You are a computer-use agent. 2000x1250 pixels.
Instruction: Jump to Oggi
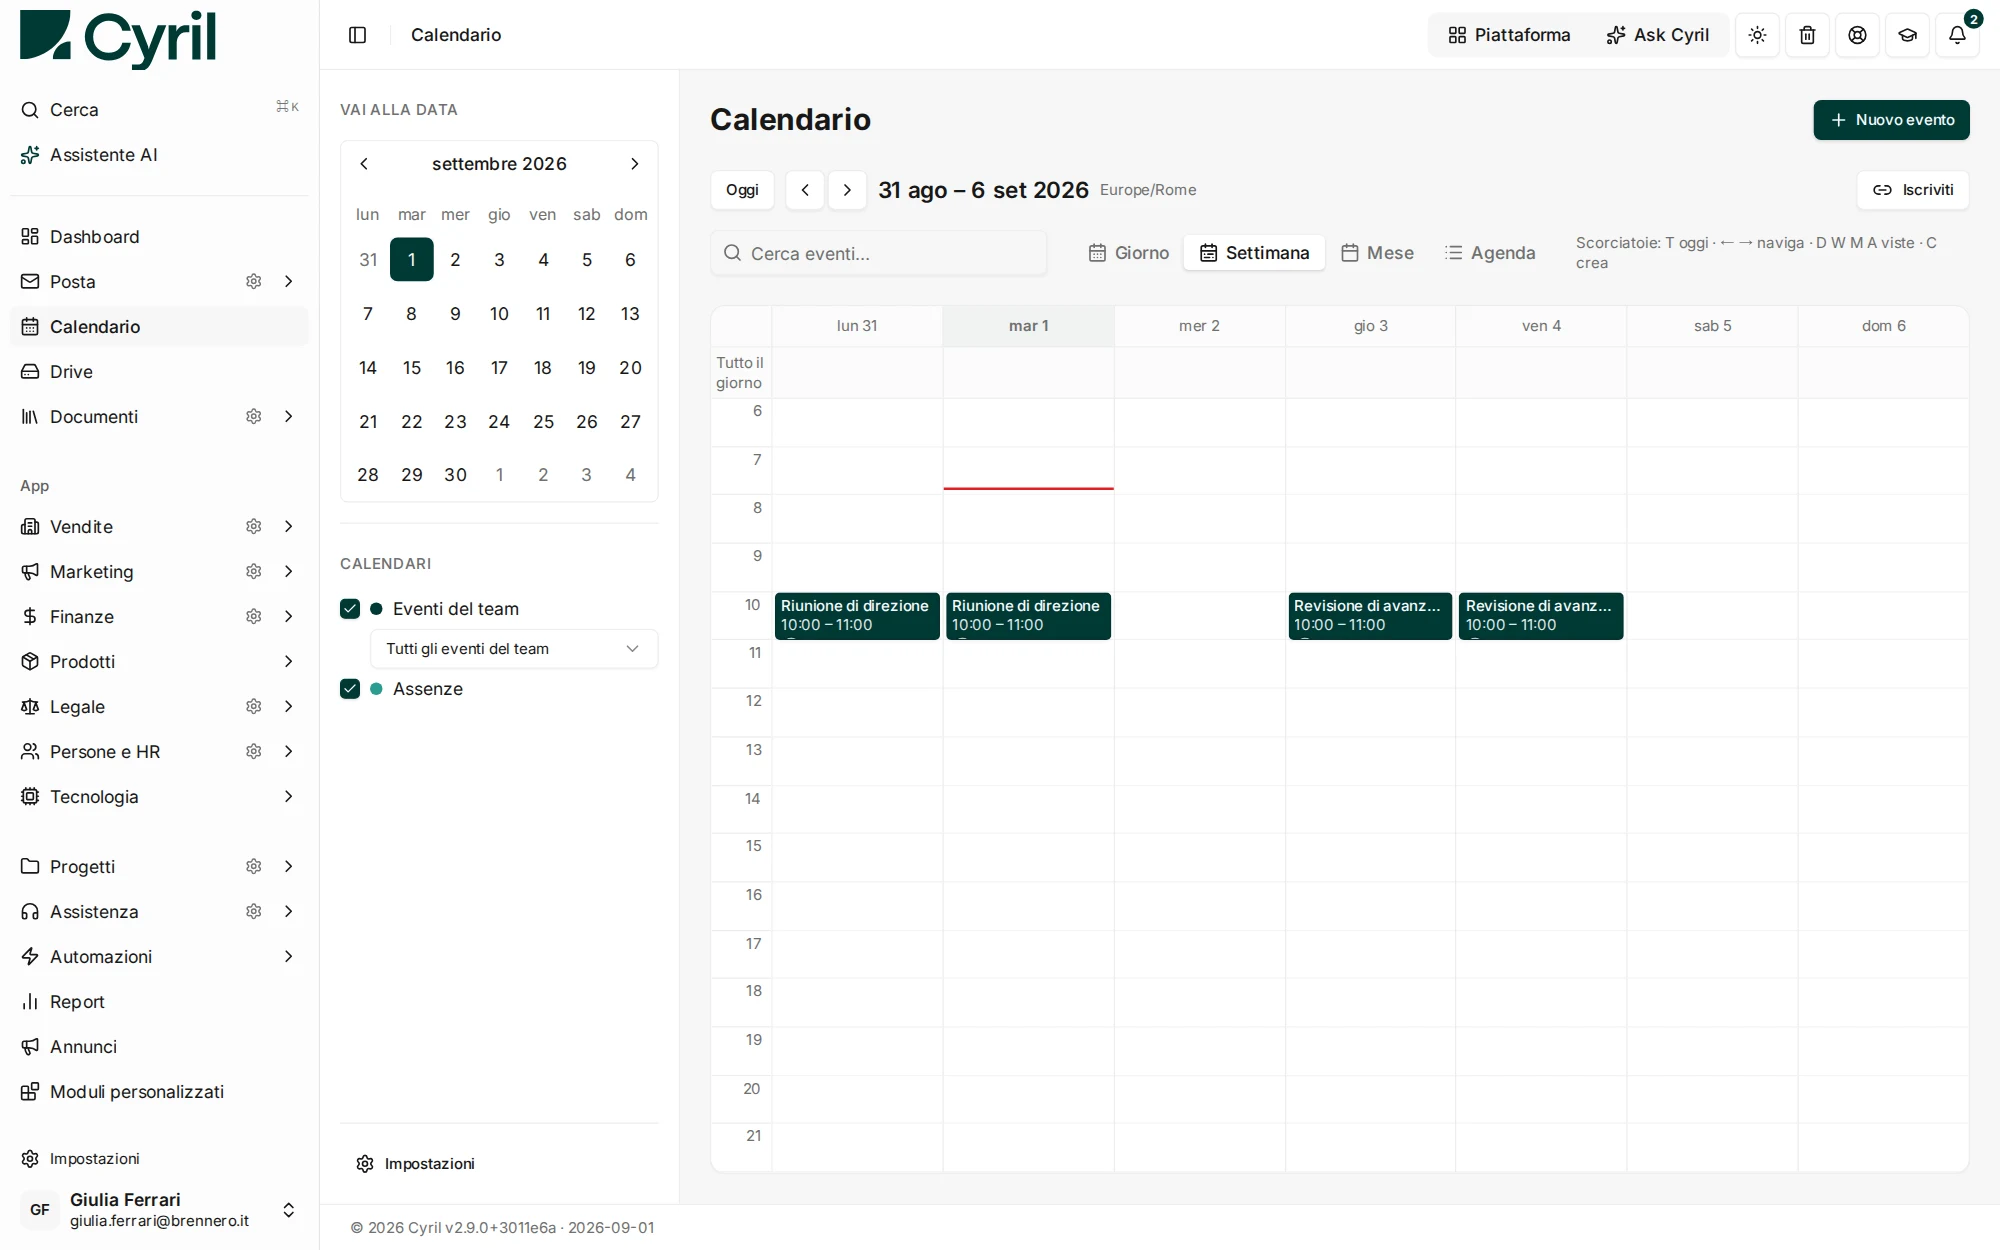coord(742,190)
